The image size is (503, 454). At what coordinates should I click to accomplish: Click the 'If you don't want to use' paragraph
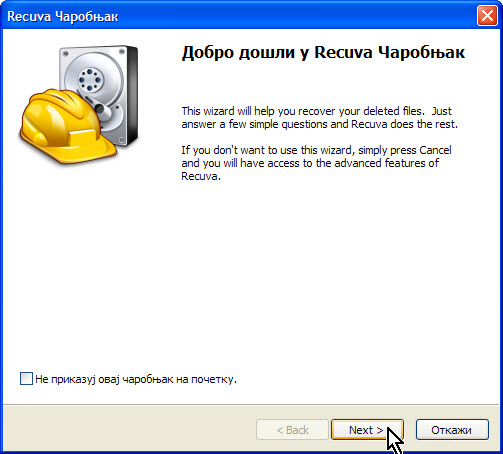(316, 163)
